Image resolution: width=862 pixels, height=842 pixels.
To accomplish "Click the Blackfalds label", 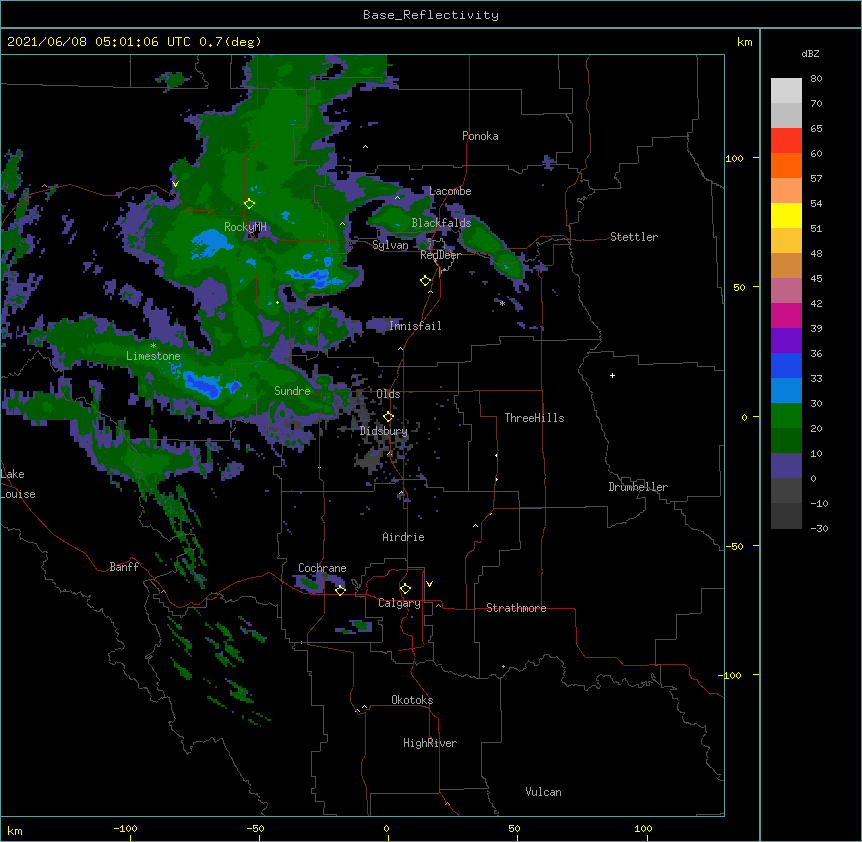I will (441, 223).
